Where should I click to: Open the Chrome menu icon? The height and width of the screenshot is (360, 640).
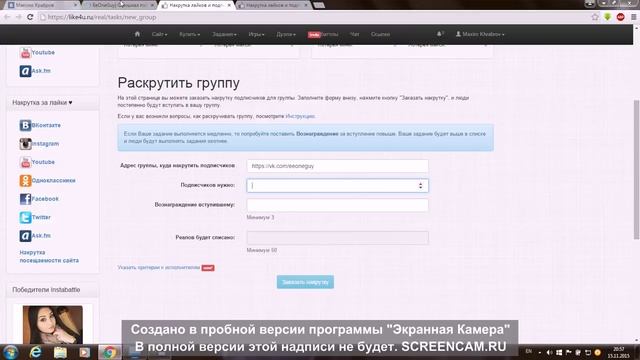tap(633, 17)
